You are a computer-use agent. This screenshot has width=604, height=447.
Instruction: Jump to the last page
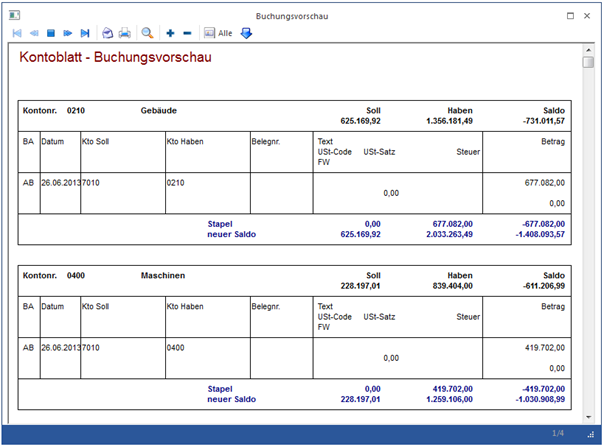click(85, 33)
